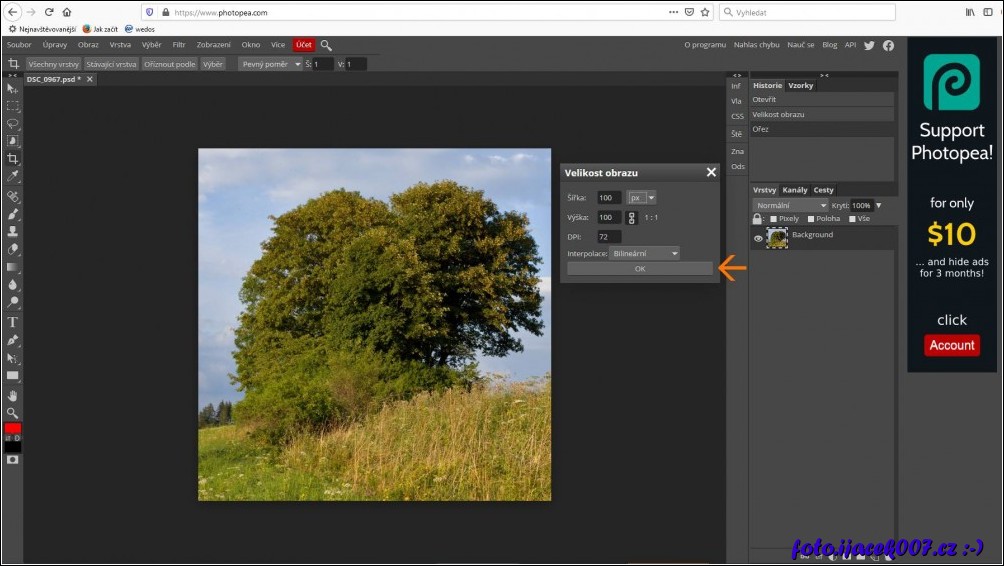This screenshot has width=1004, height=566.
Task: Open the search magnifier in menu bar
Action: click(326, 45)
